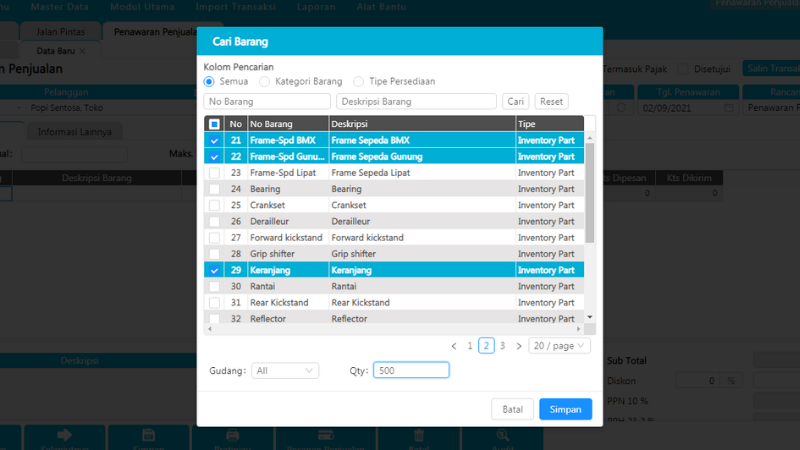The height and width of the screenshot is (450, 800).
Task: Go to the previous page arrow
Action: pos(453,345)
